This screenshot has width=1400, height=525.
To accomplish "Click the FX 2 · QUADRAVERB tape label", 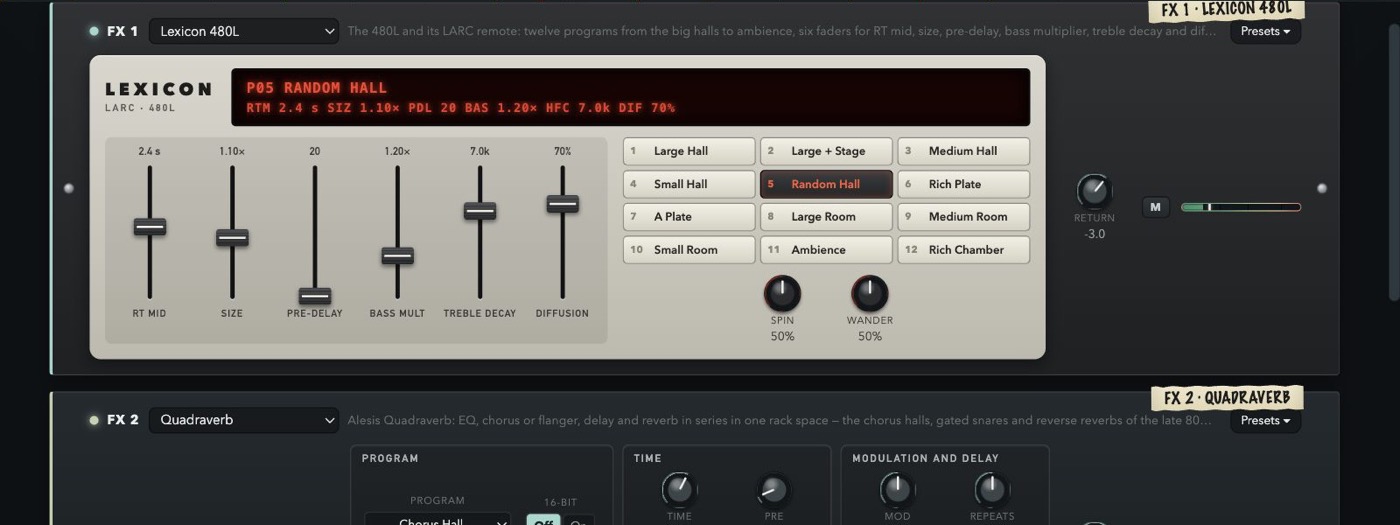I will (x=1227, y=398).
